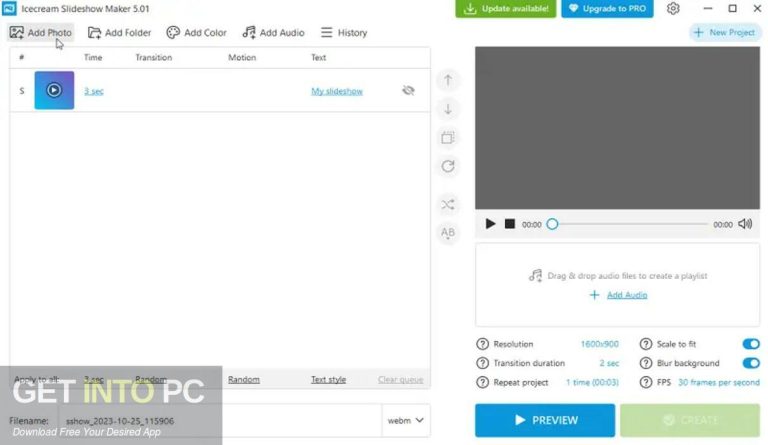
Task: Click Add Folder in the toolbar
Action: 120,33
